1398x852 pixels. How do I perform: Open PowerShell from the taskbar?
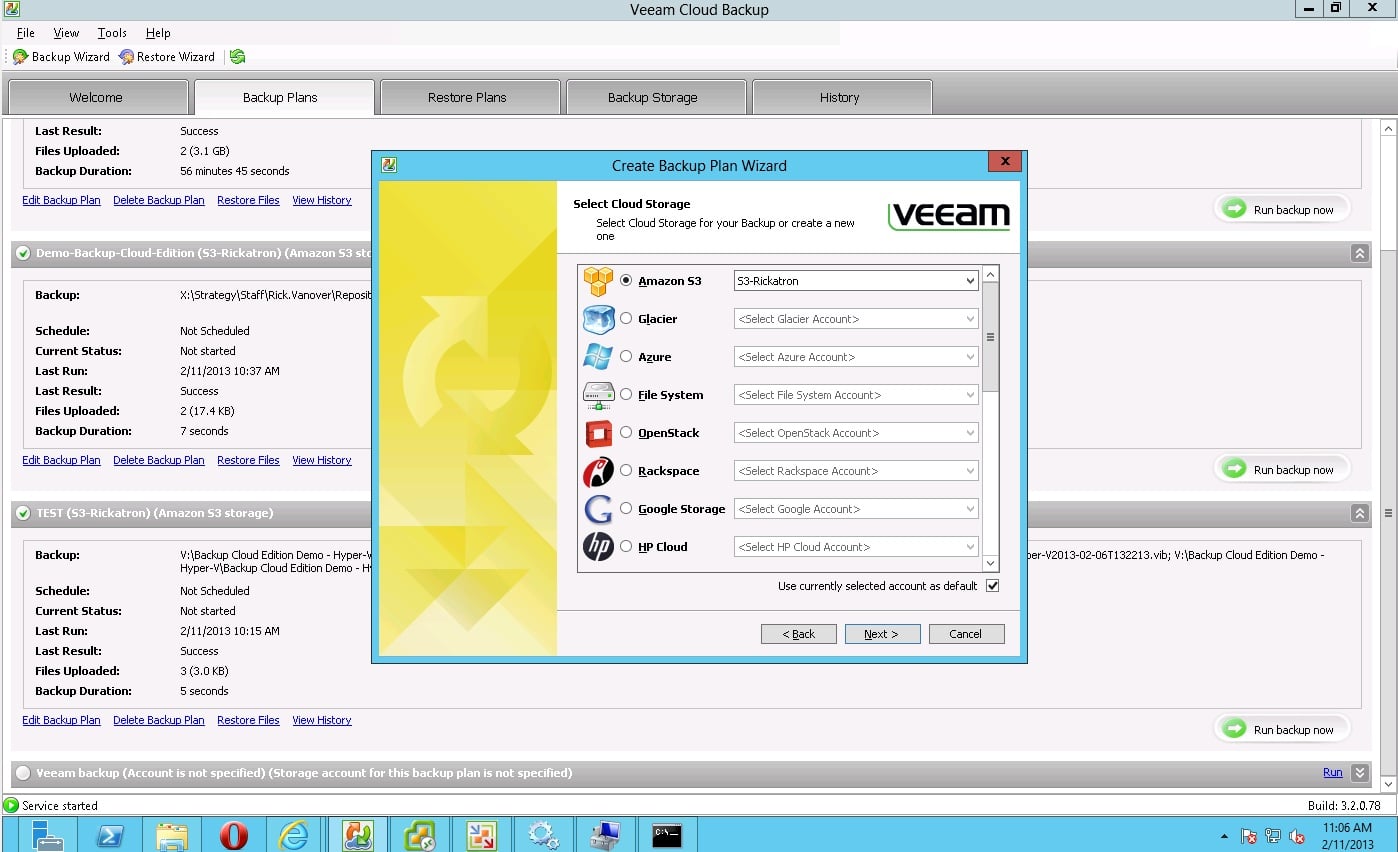(110, 835)
